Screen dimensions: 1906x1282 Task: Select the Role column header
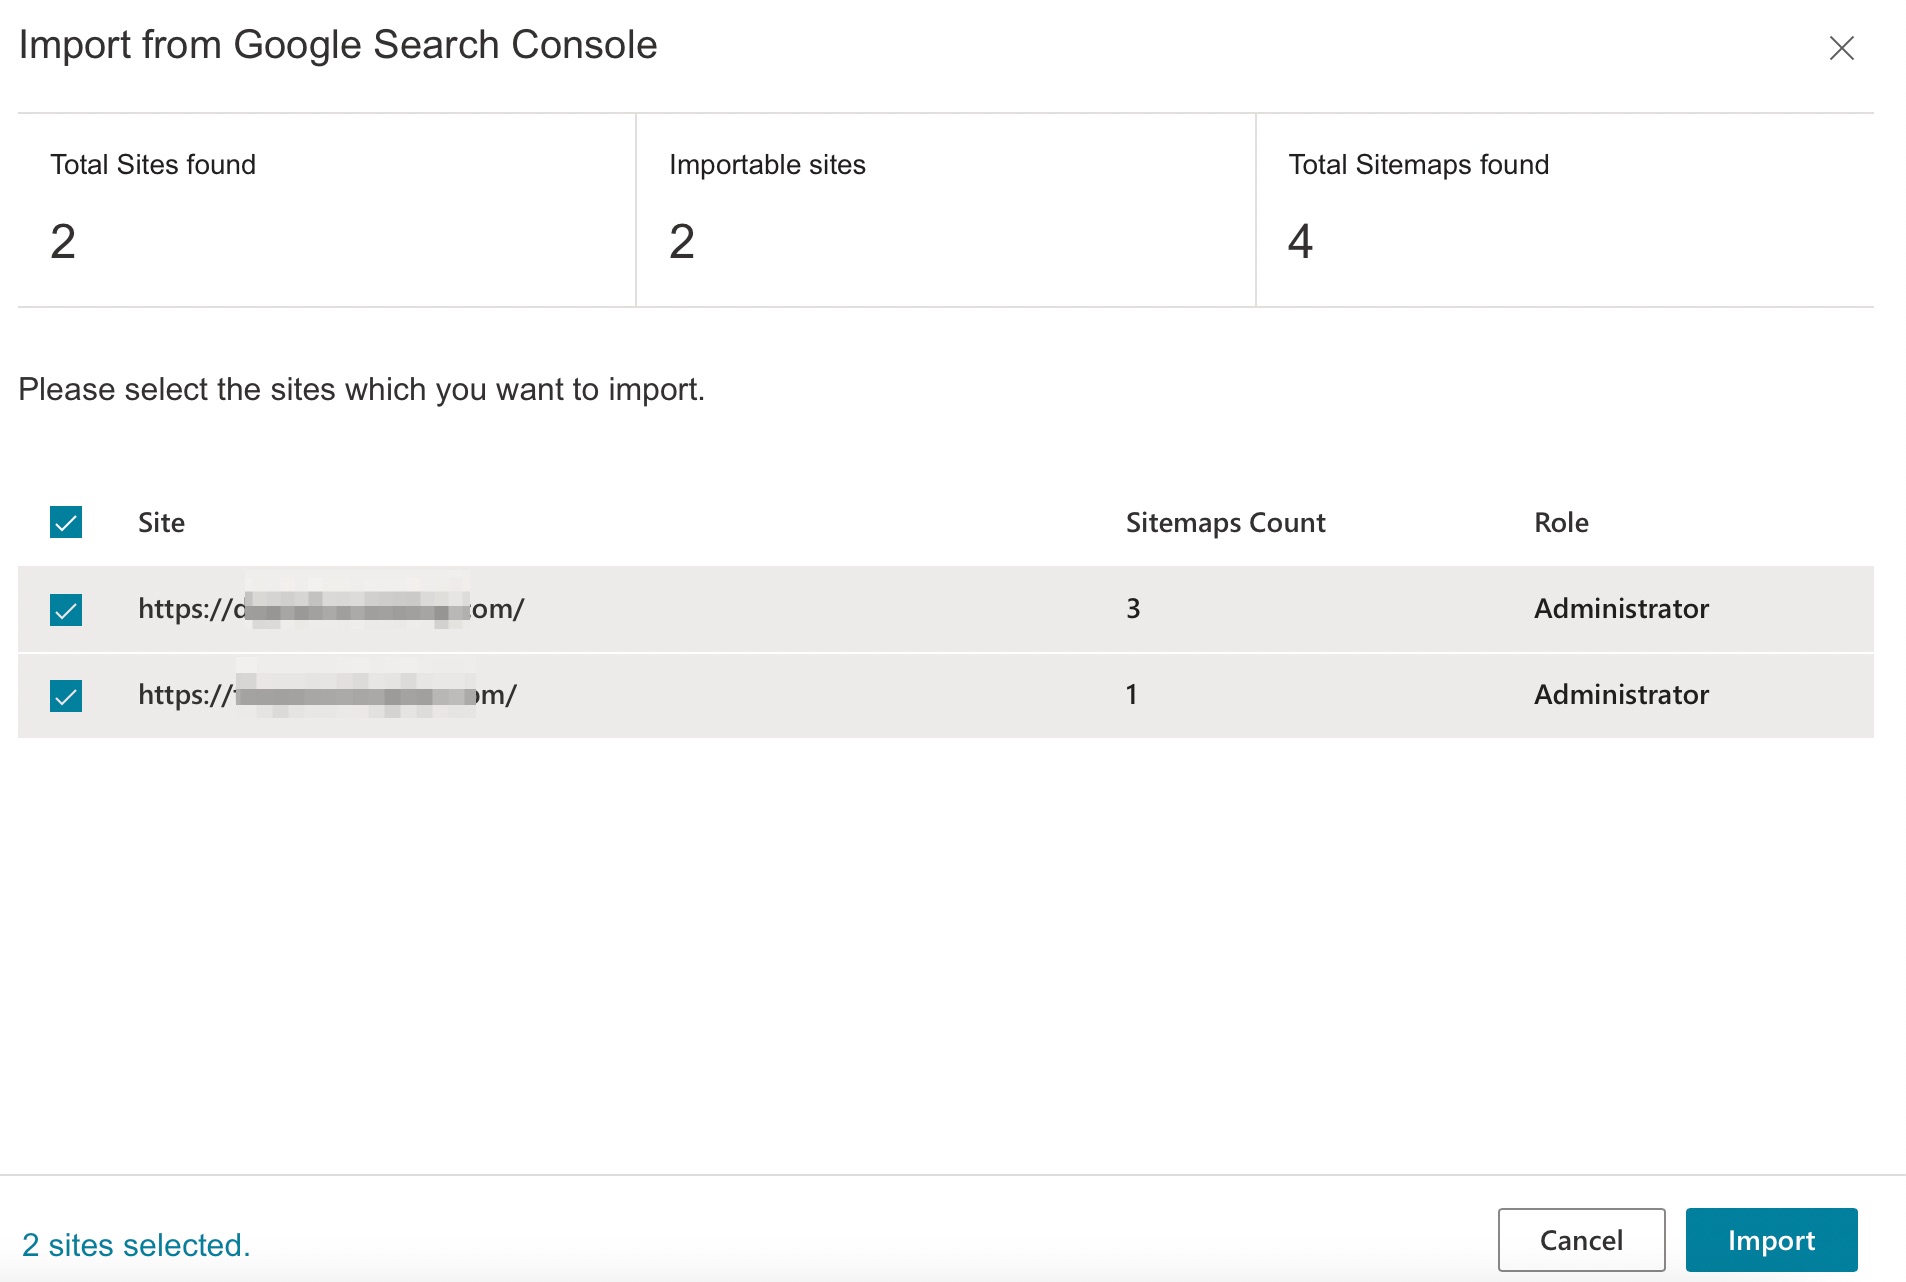click(x=1561, y=522)
